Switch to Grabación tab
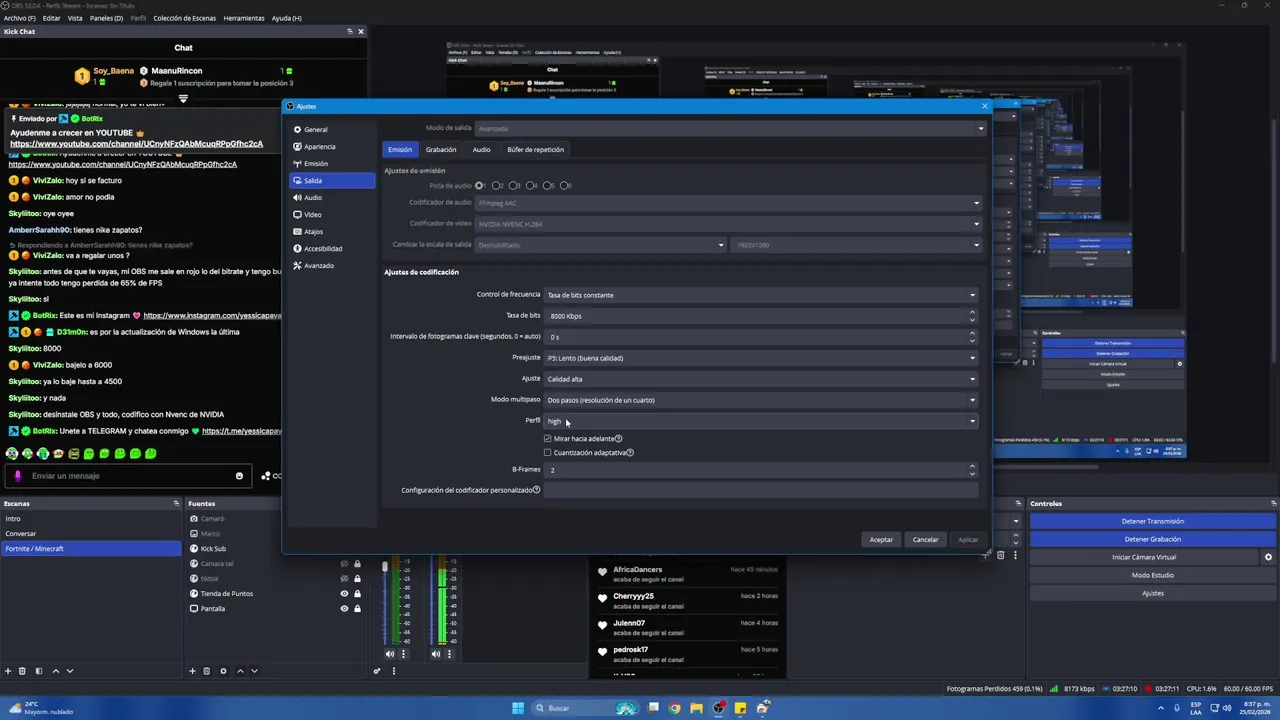 441,150
